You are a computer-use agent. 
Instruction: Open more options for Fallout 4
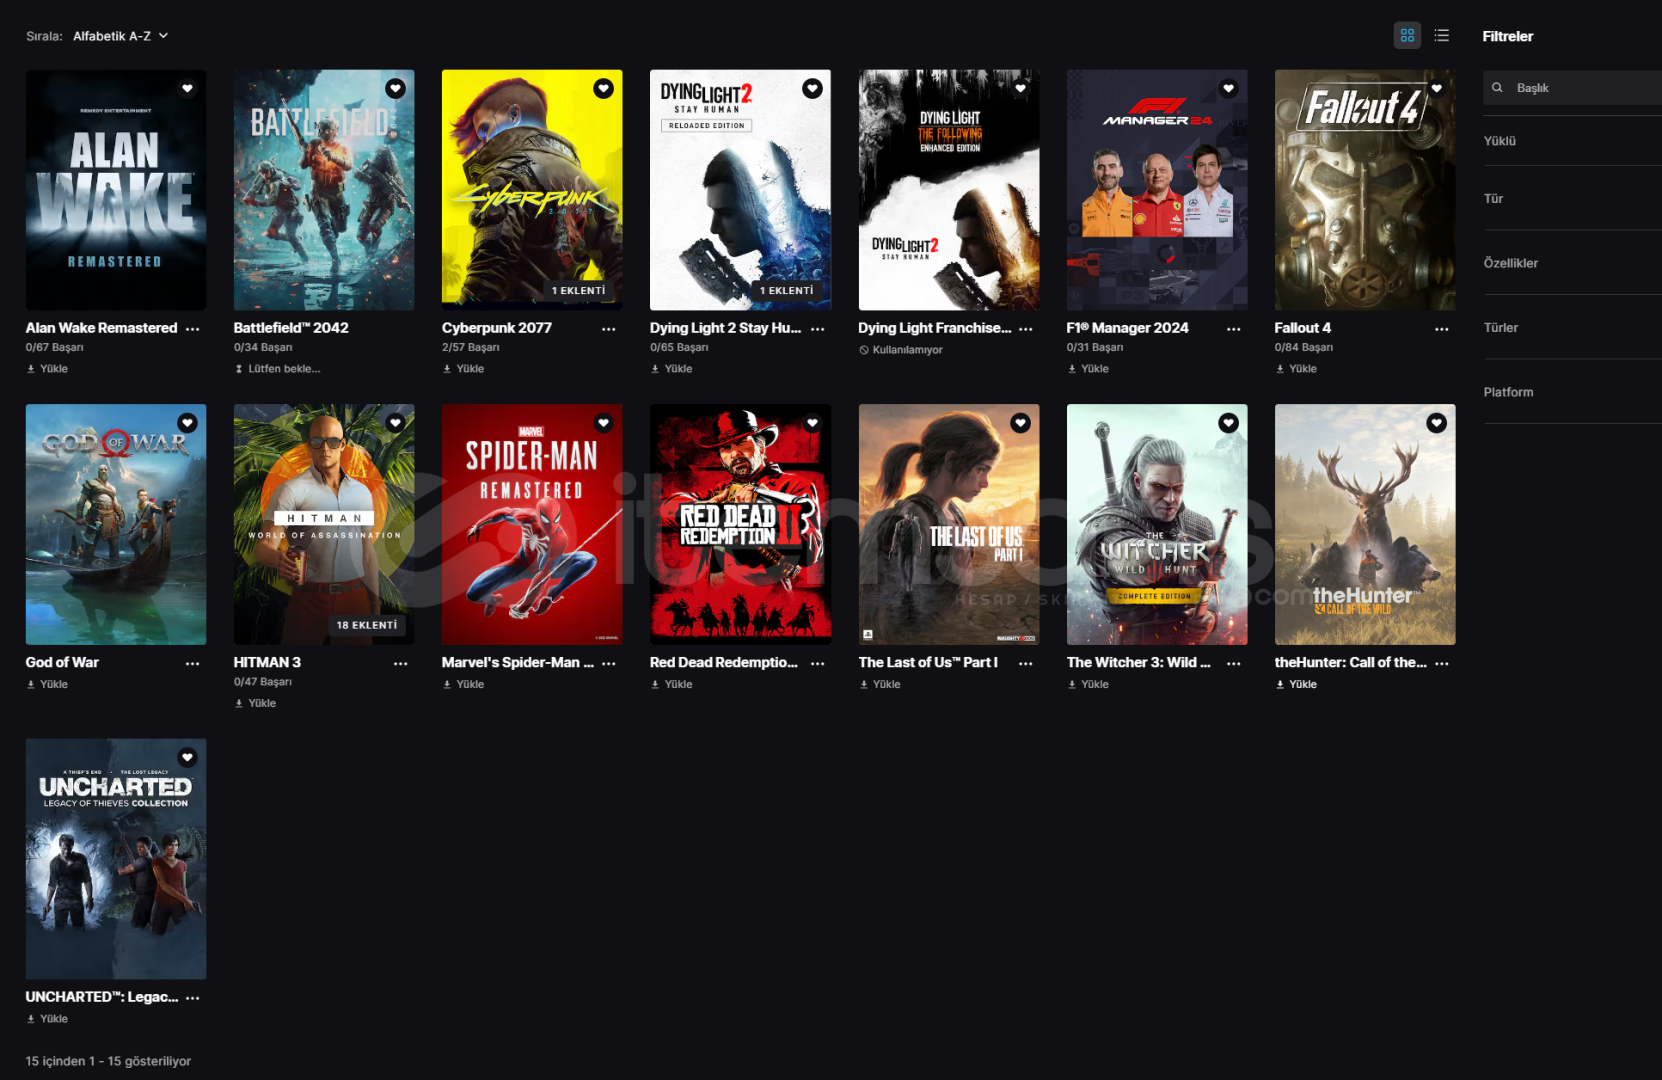point(1442,329)
